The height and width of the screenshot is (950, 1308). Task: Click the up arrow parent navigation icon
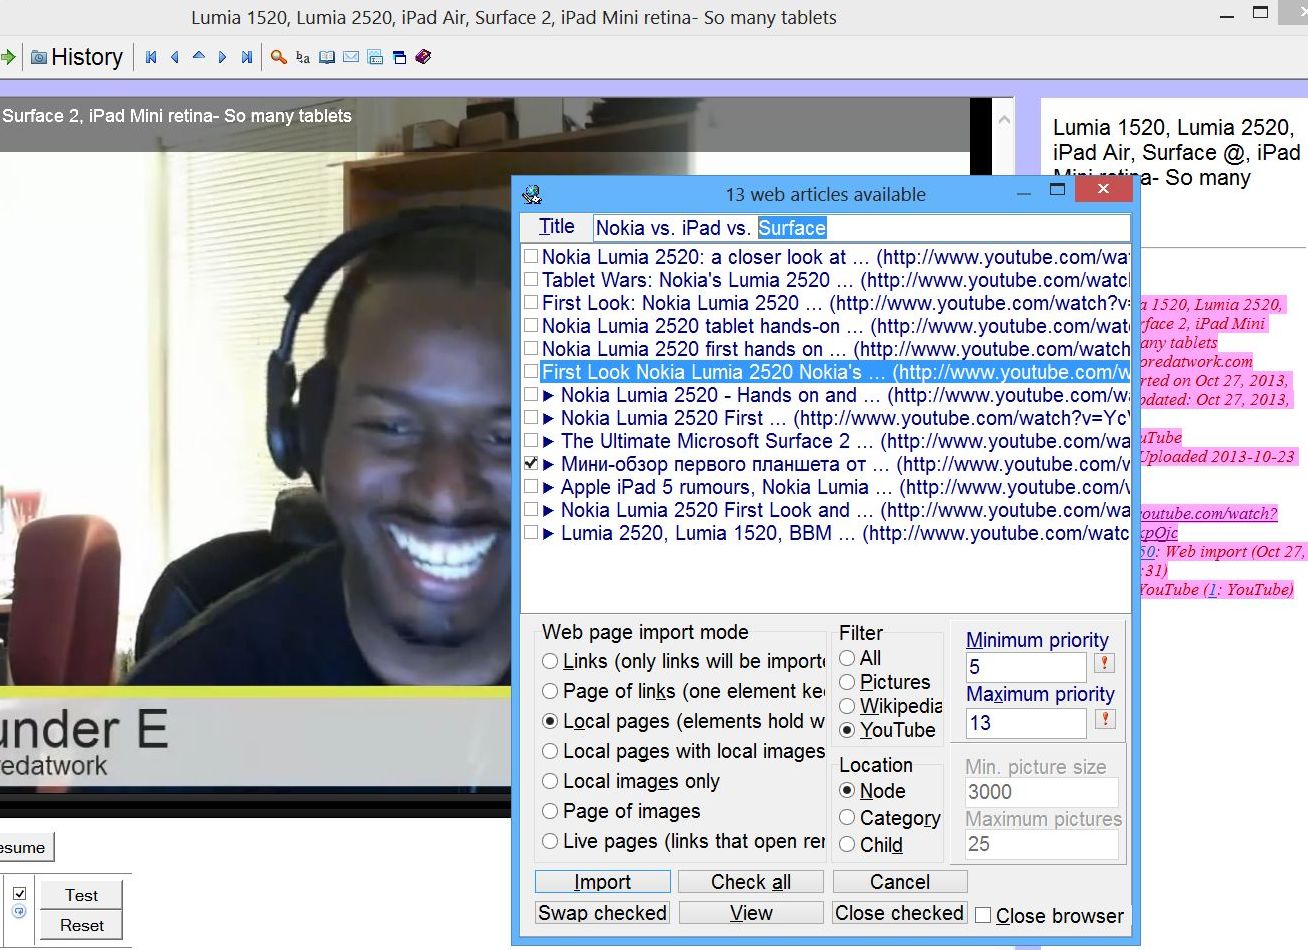click(x=198, y=56)
